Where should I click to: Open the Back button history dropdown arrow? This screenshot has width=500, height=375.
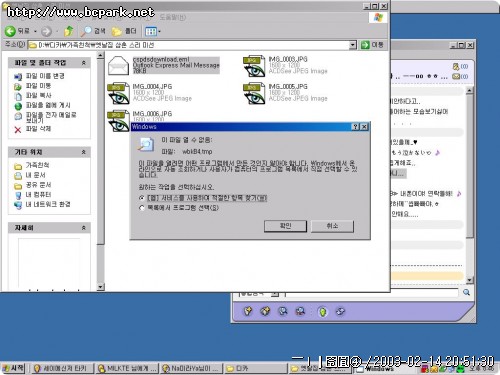pyautogui.click(x=35, y=32)
